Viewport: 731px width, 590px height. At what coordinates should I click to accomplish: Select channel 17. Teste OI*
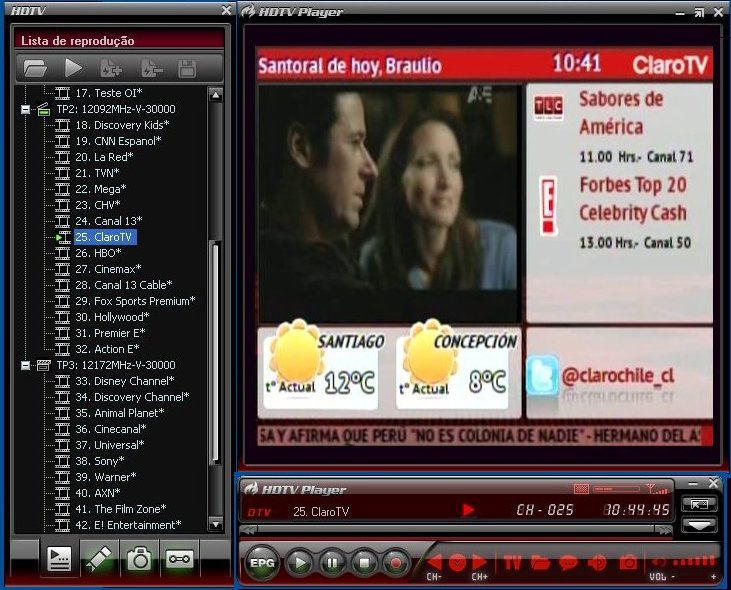tap(108, 93)
